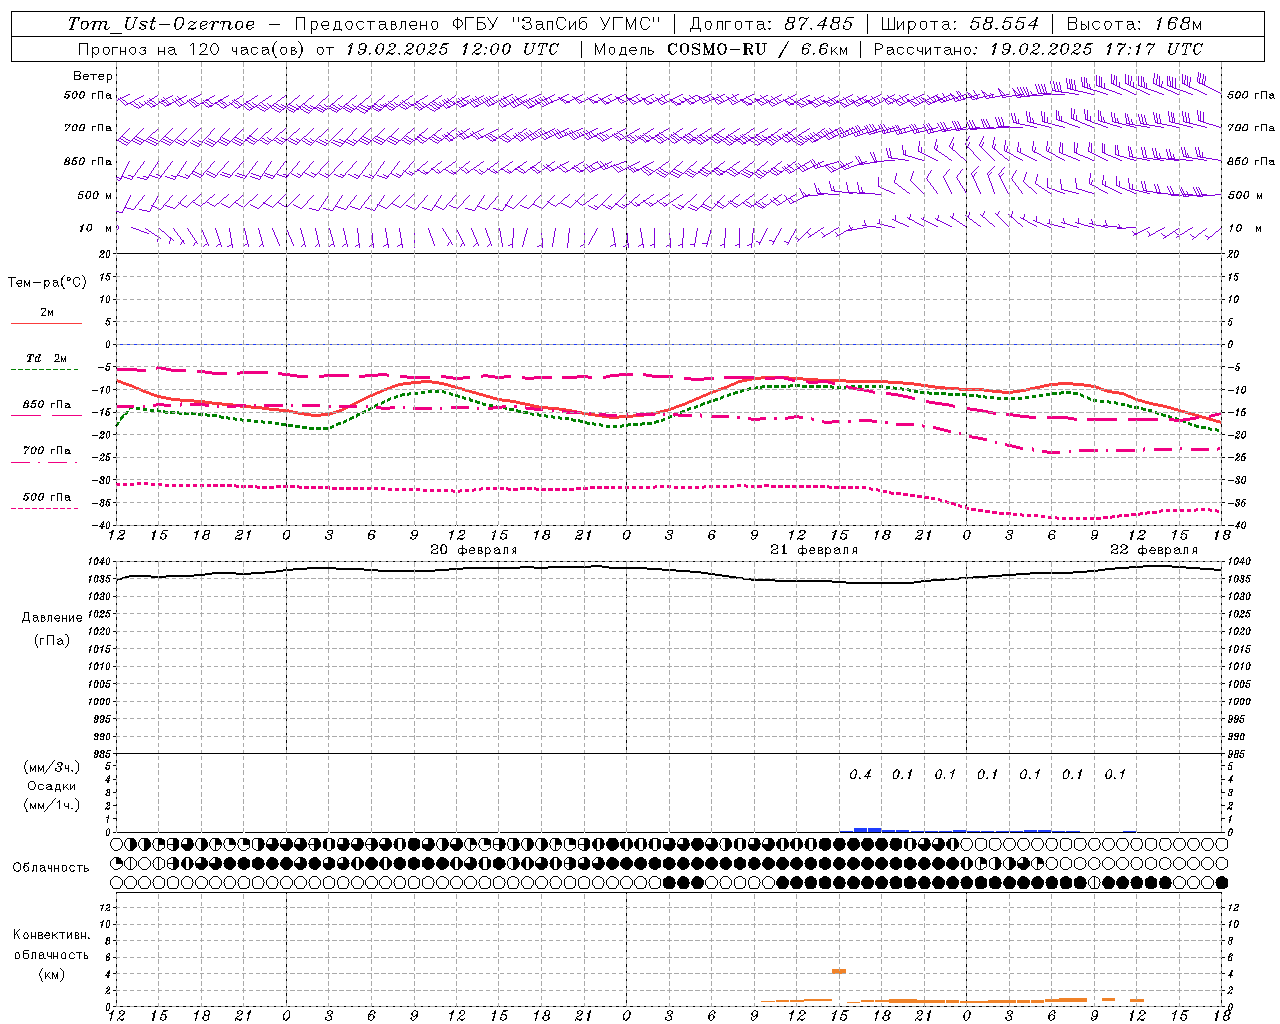Click the 850 гПа temperature legend line sample
This screenshot has width=1280, height=1024.
point(46,415)
